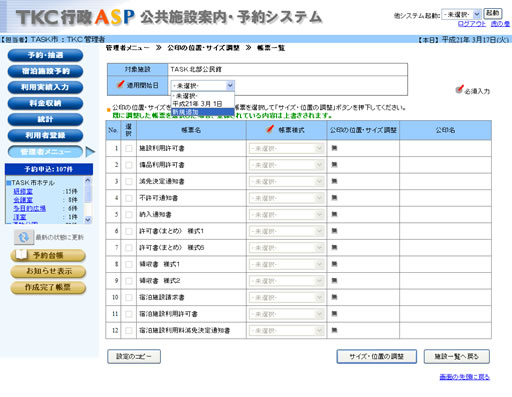
Task: Select the 管理者メニュー sidebar button
Action: (x=45, y=152)
